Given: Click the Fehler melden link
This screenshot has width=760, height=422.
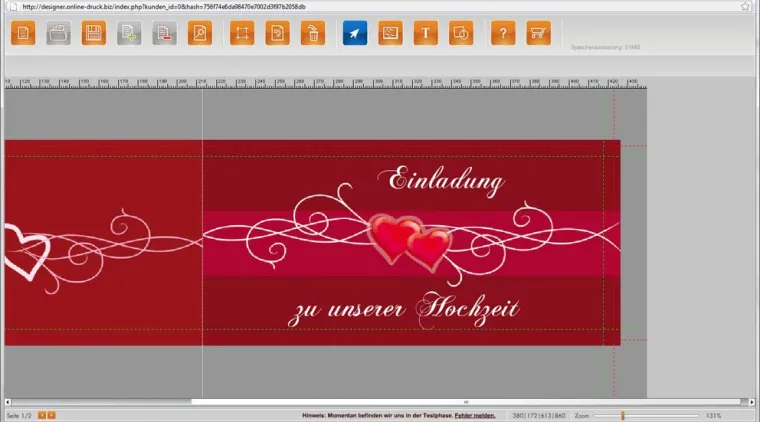Looking at the screenshot, I should tap(475, 415).
